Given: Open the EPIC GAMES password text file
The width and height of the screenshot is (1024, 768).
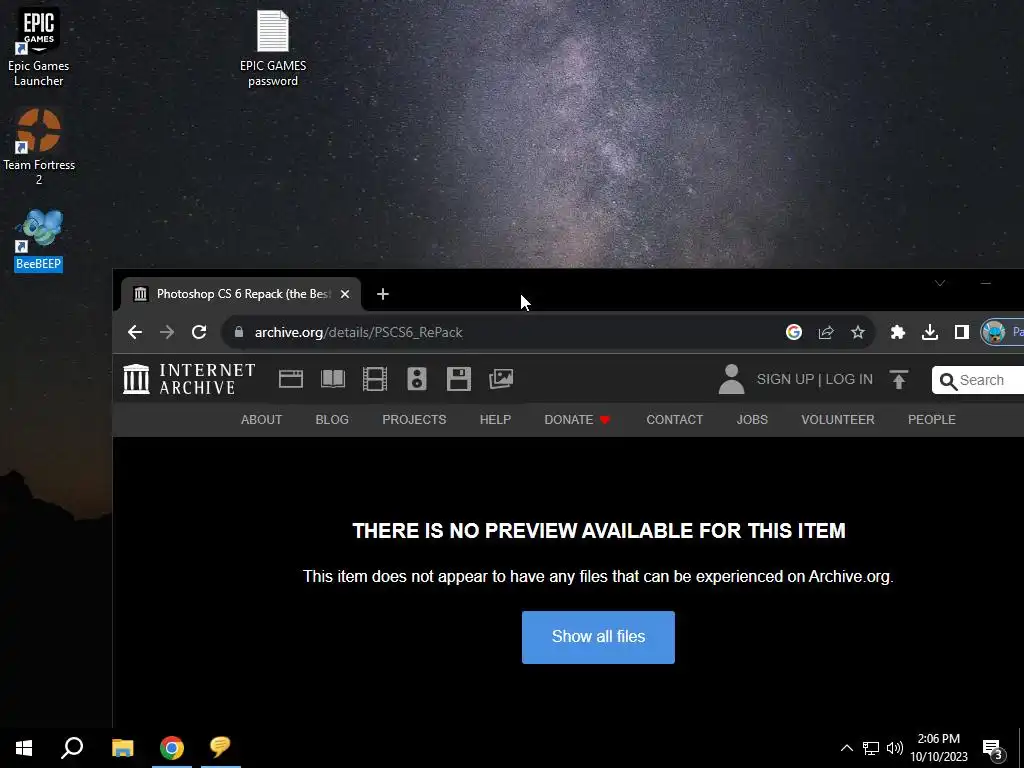Looking at the screenshot, I should pyautogui.click(x=272, y=48).
